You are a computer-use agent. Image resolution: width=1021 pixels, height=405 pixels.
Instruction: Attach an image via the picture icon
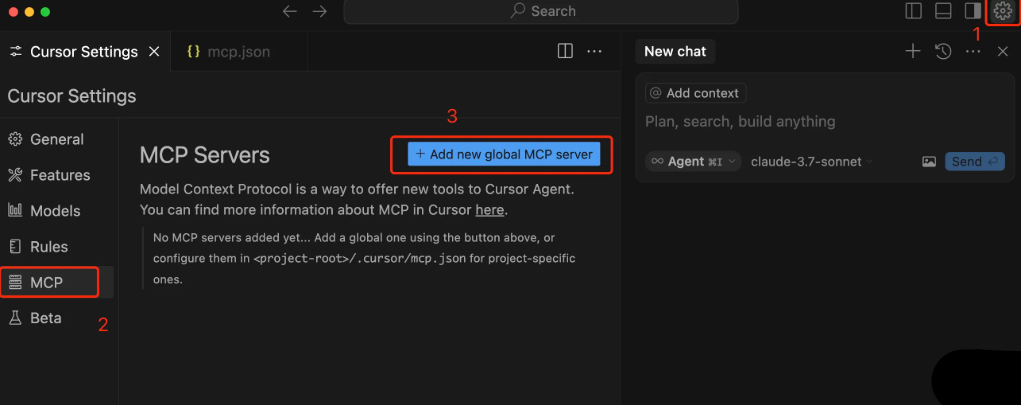tap(929, 161)
